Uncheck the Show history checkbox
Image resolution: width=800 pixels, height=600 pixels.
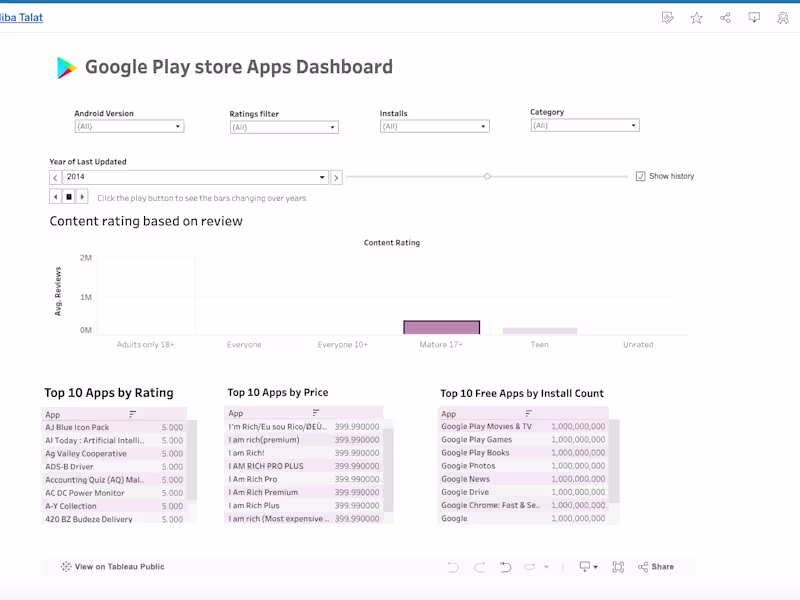pos(640,176)
